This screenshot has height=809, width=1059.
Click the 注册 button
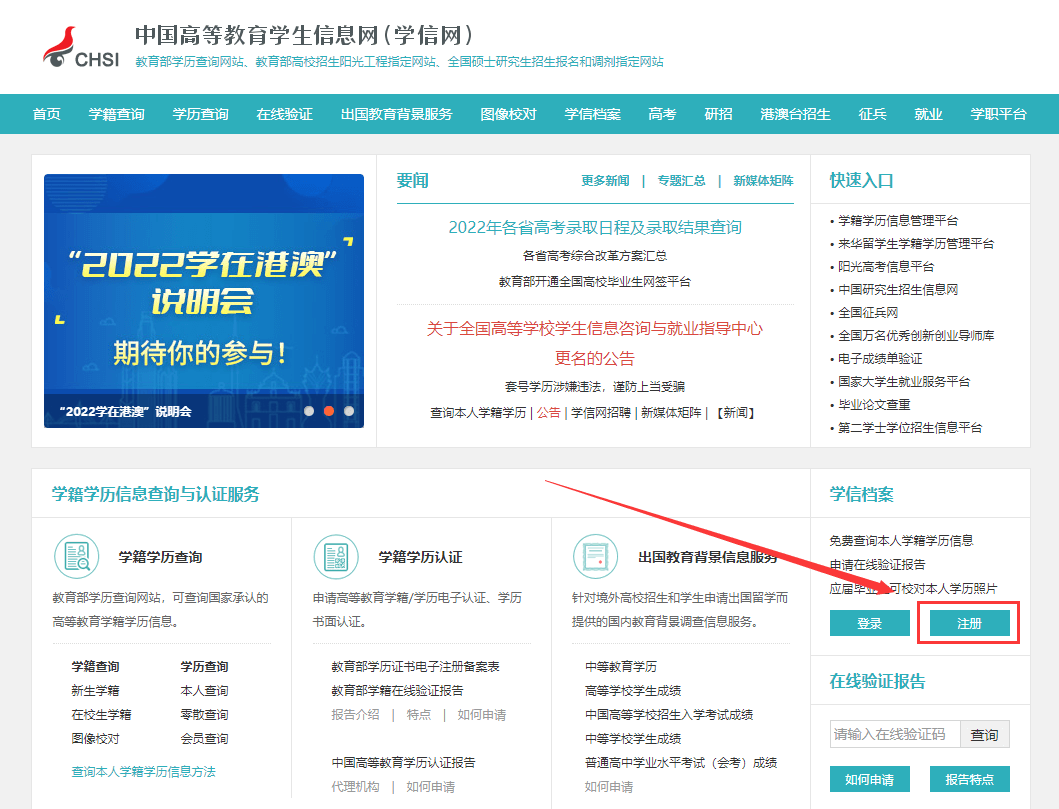[969, 623]
